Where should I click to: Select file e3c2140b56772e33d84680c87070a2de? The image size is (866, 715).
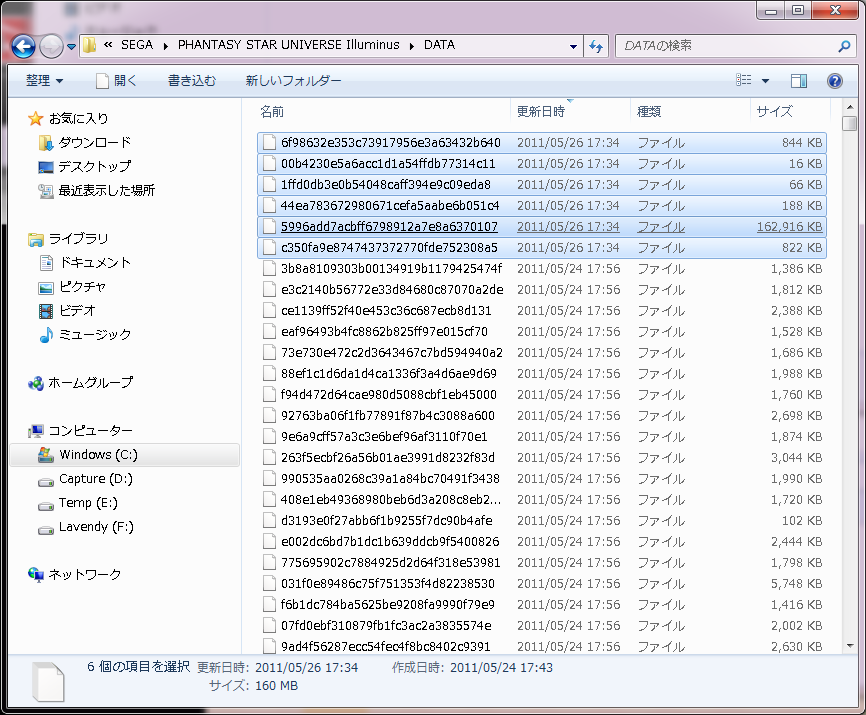[542, 290]
